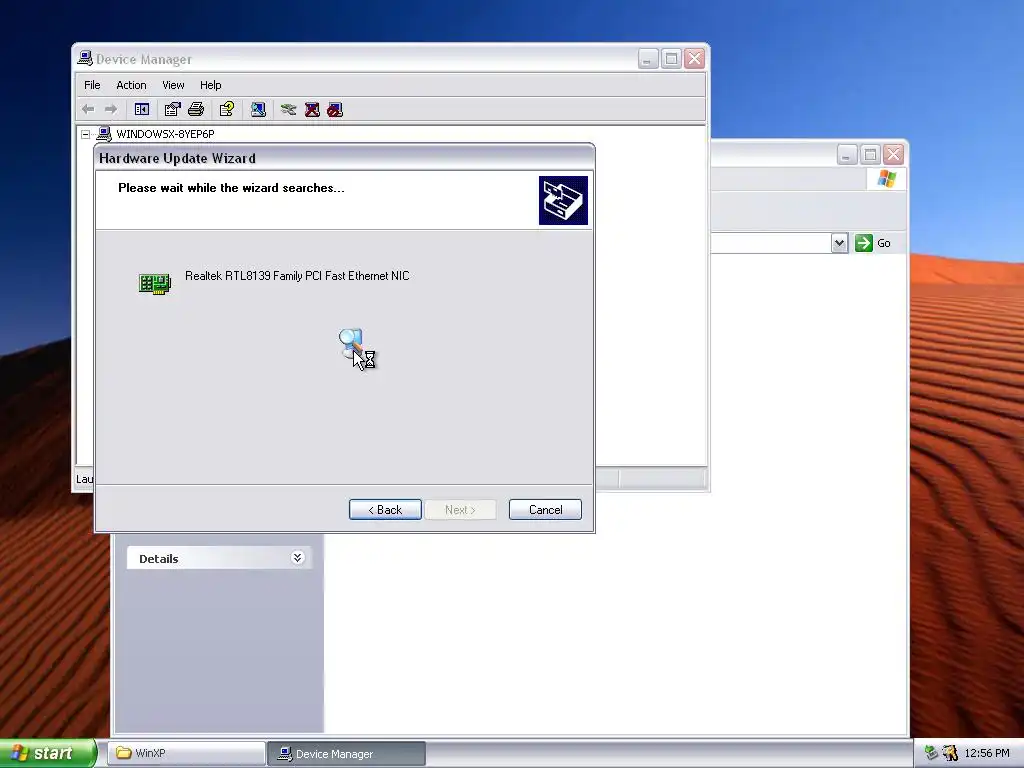Click the hardware wizard banner icon
Screen dimensions: 1024x768
tap(563, 200)
